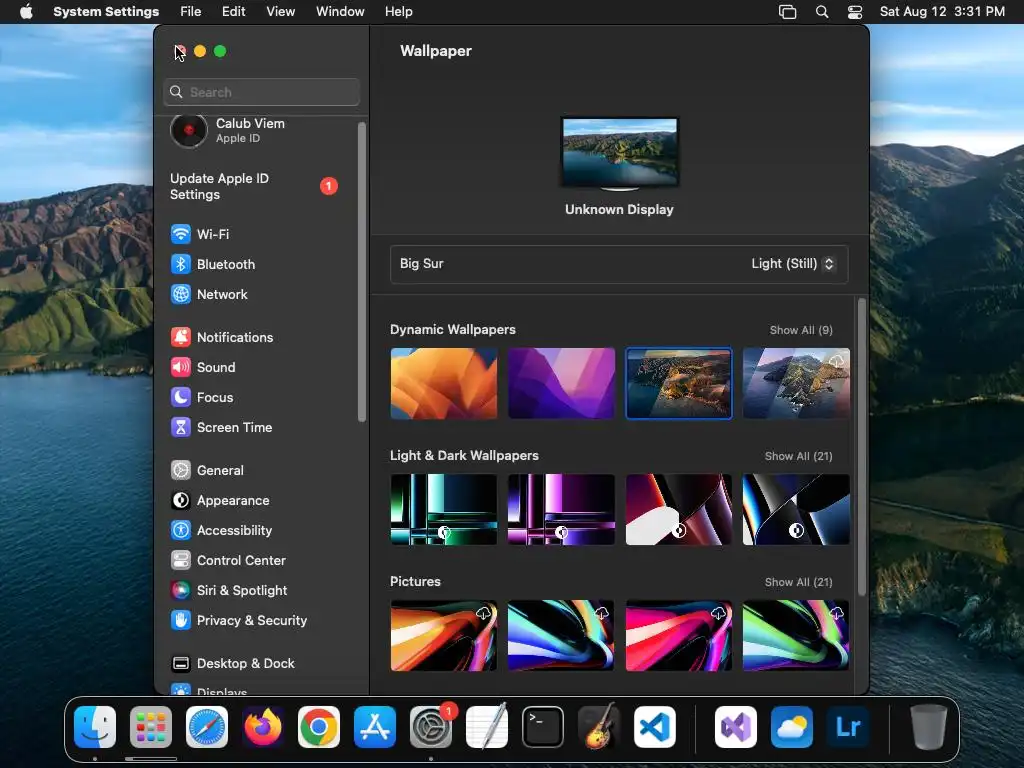Image resolution: width=1024 pixels, height=768 pixels.
Task: Open the Apple menu
Action: pyautogui.click(x=26, y=12)
